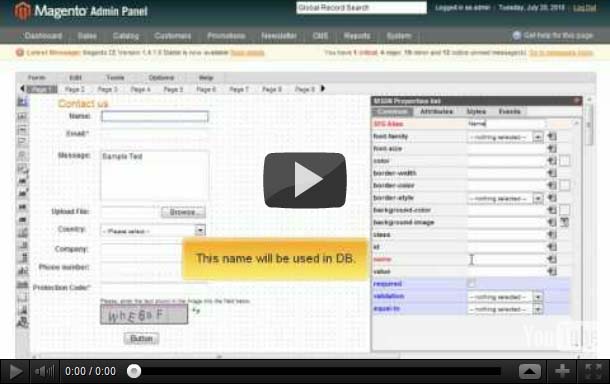Click the apply icon beside the name property
The width and height of the screenshot is (610, 384).
[x=552, y=259]
